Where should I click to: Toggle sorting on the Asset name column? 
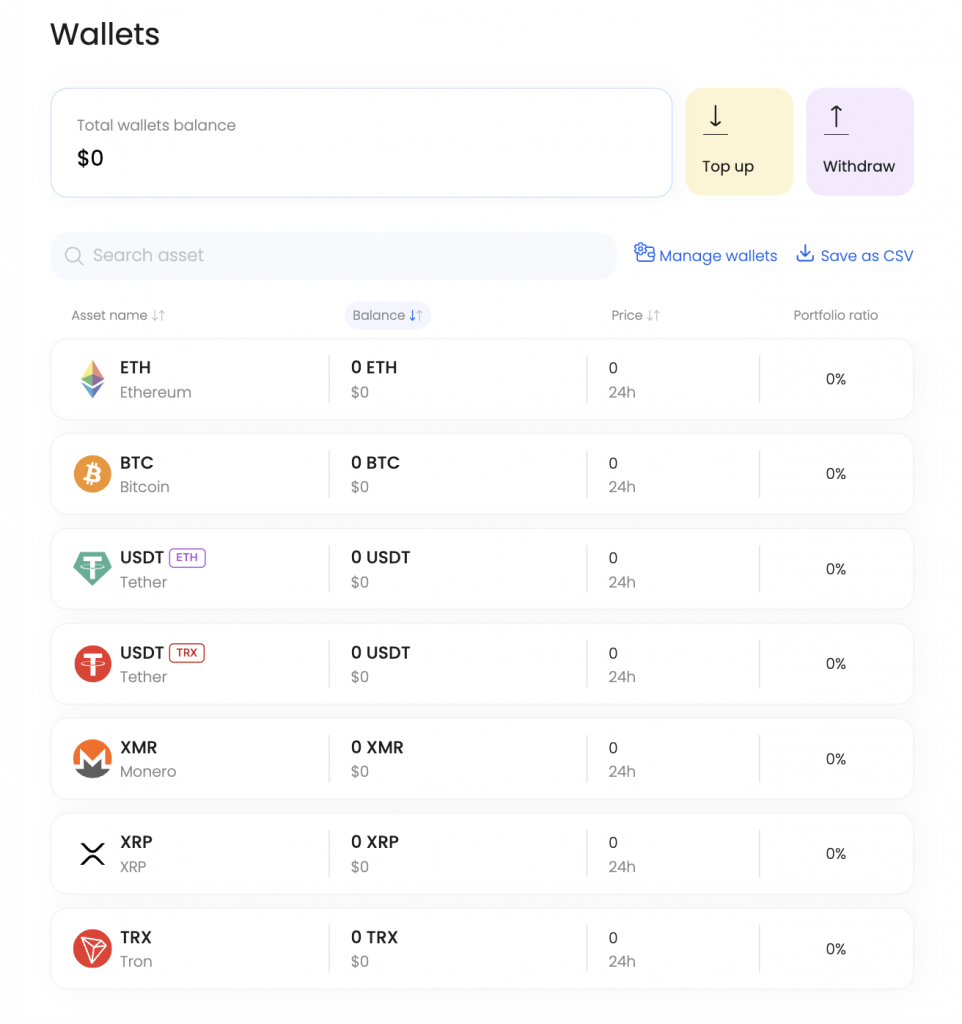coord(117,315)
